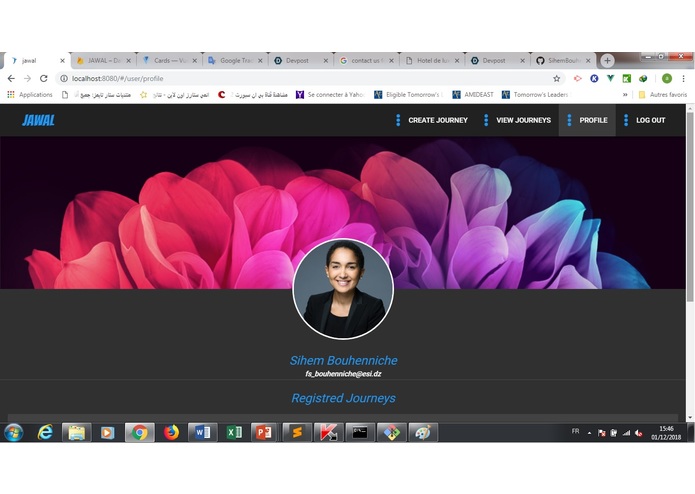This screenshot has height=494, width=695.
Task: Click the FR language indicator
Action: click(575, 431)
